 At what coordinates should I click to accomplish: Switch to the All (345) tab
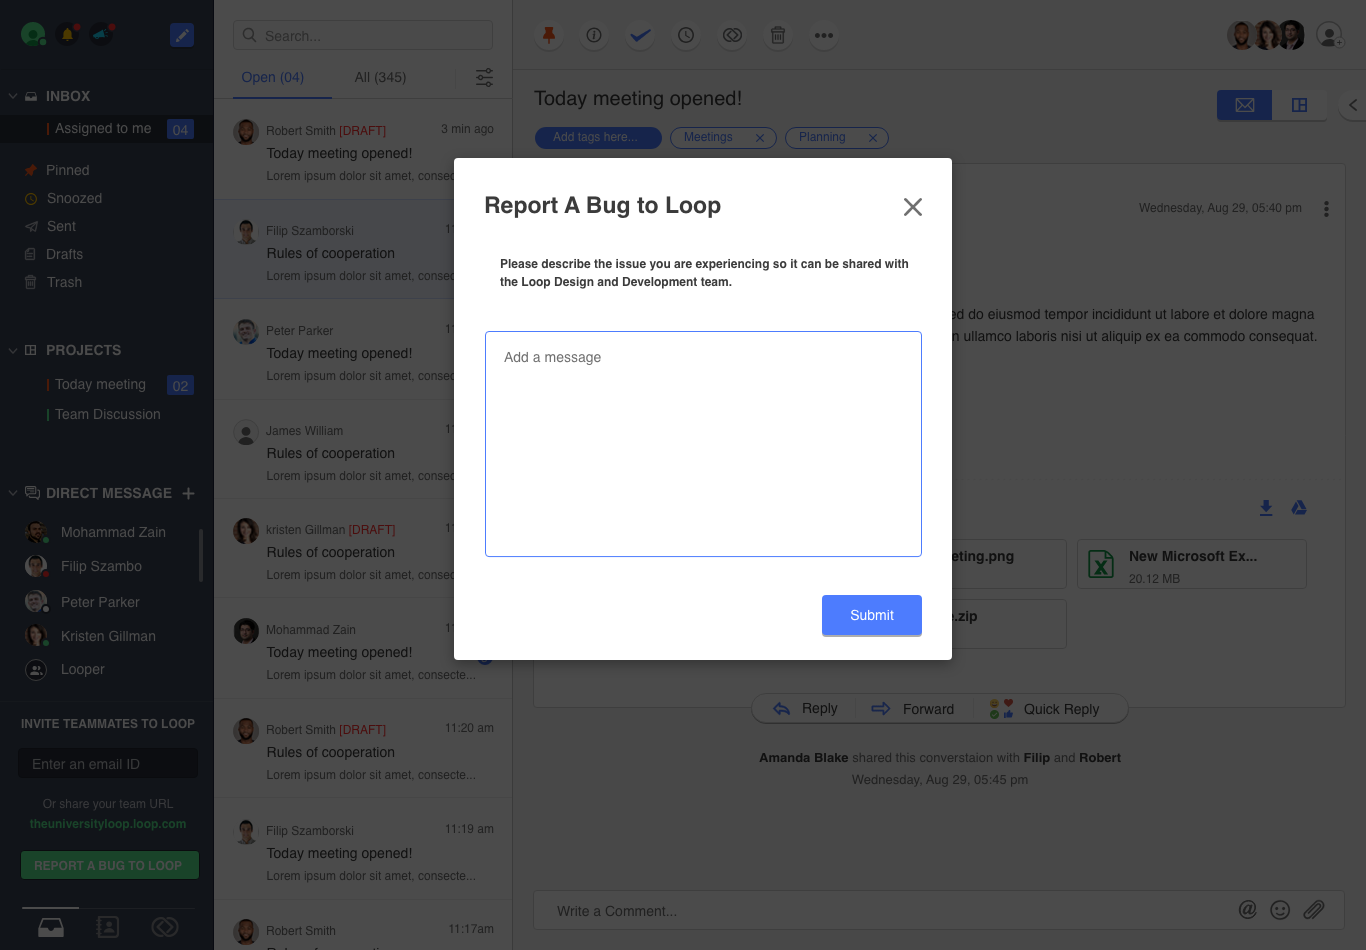(x=380, y=77)
